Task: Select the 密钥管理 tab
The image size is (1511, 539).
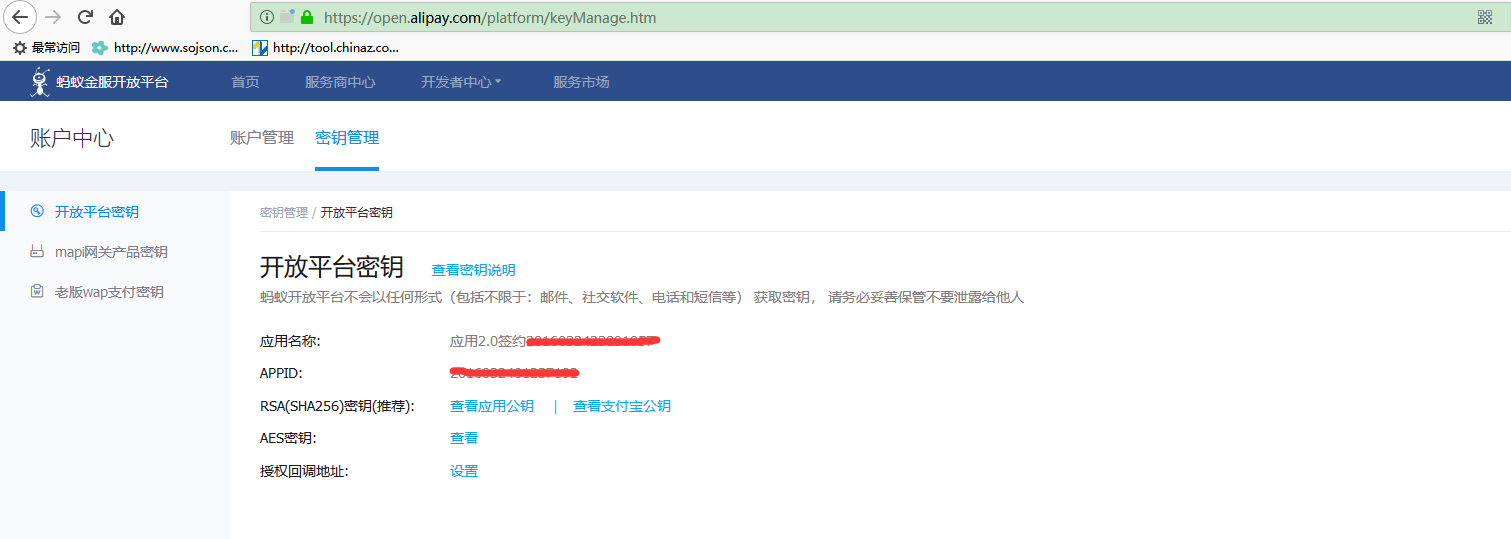Action: [x=347, y=138]
